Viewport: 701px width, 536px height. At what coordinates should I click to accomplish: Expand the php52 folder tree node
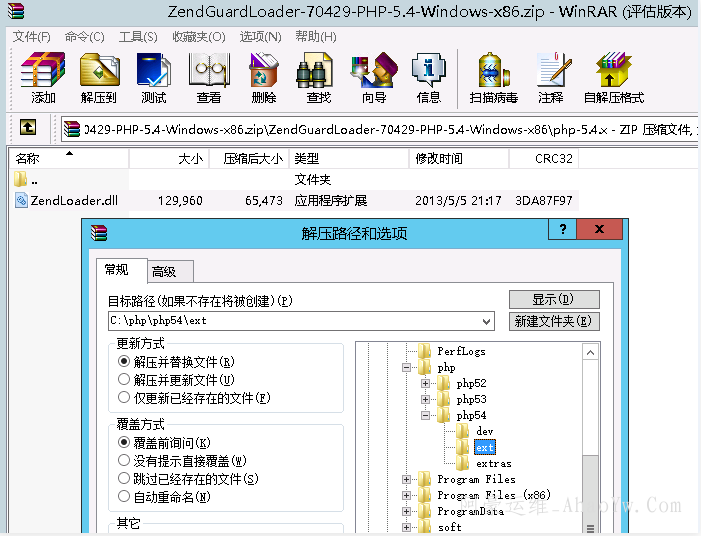click(425, 384)
